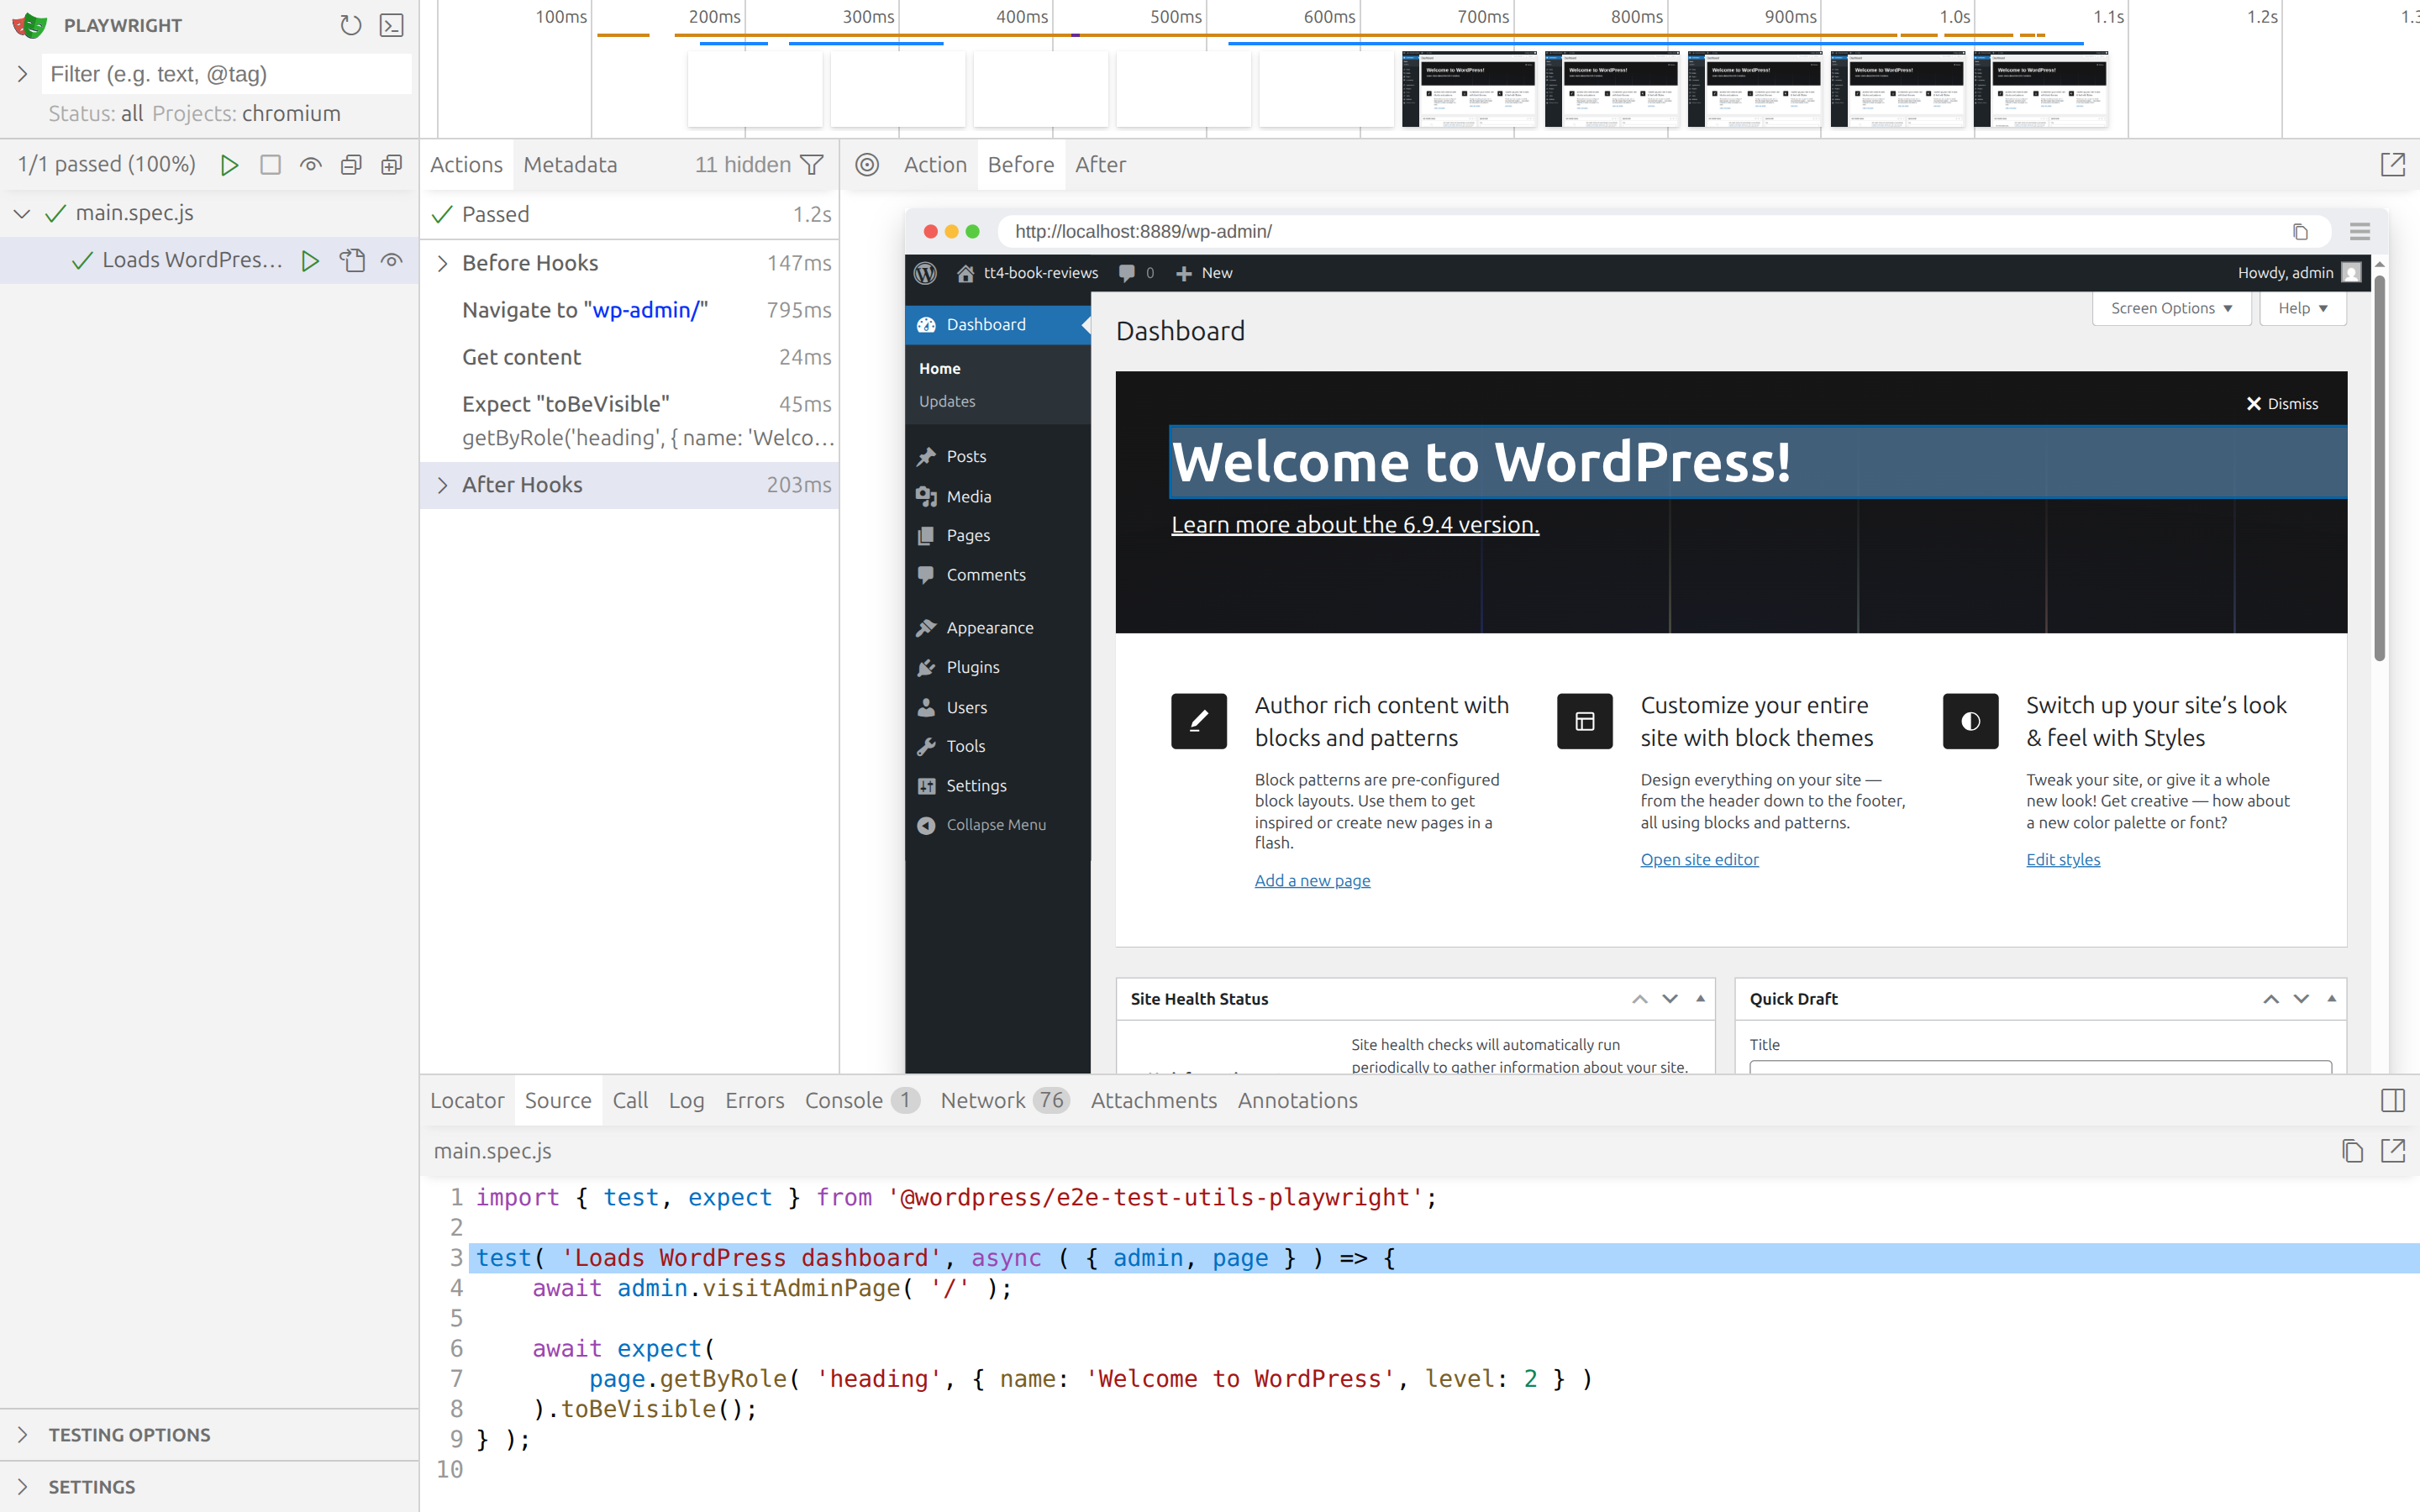
Task: Open snapshot in new tab icon
Action: click(x=2393, y=165)
